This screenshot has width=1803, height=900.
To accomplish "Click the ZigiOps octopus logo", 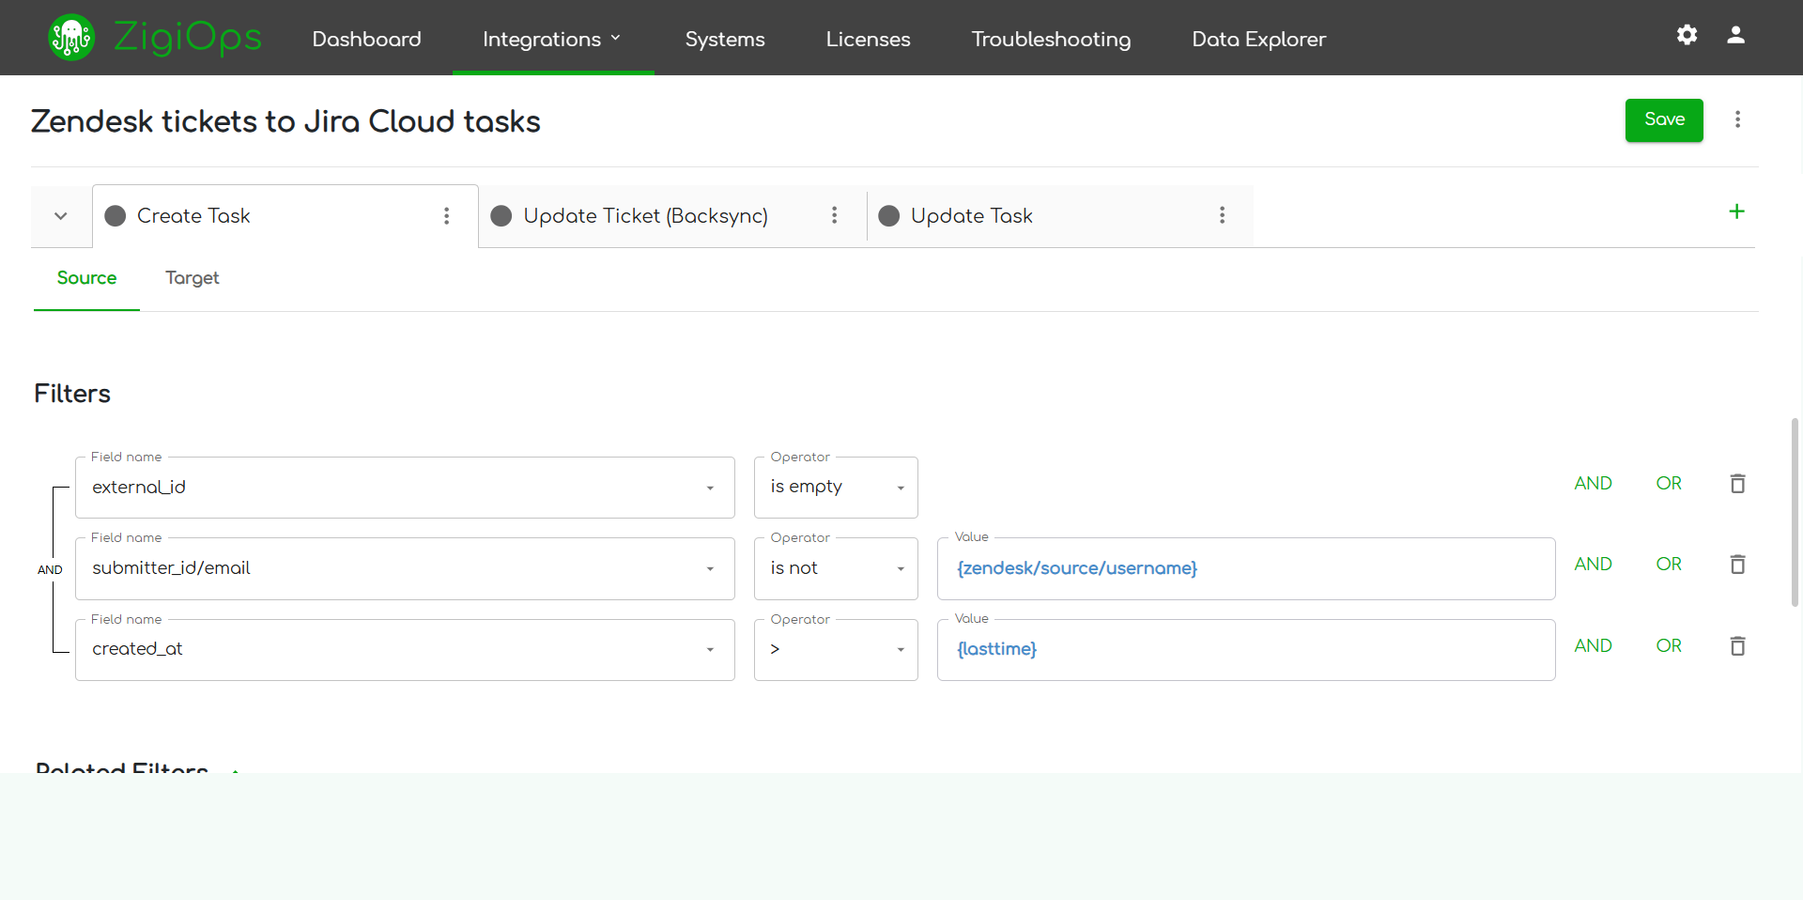I will coord(71,38).
